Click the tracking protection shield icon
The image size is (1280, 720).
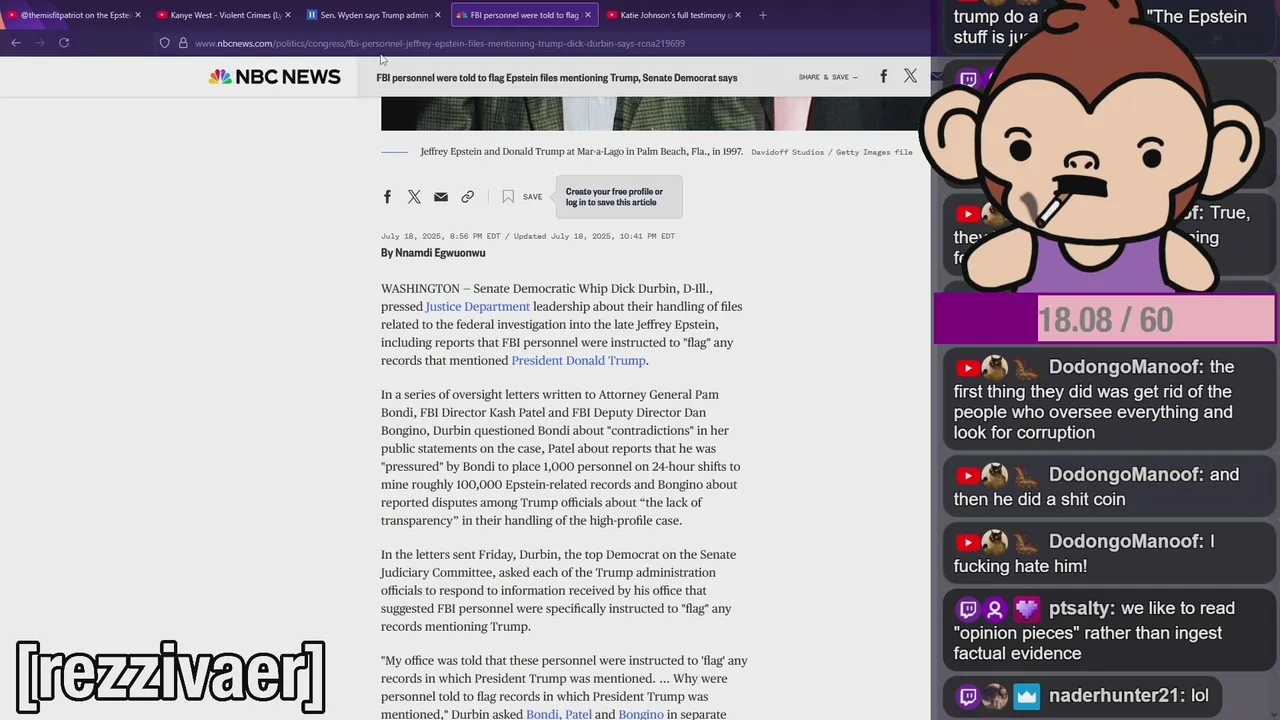(165, 43)
